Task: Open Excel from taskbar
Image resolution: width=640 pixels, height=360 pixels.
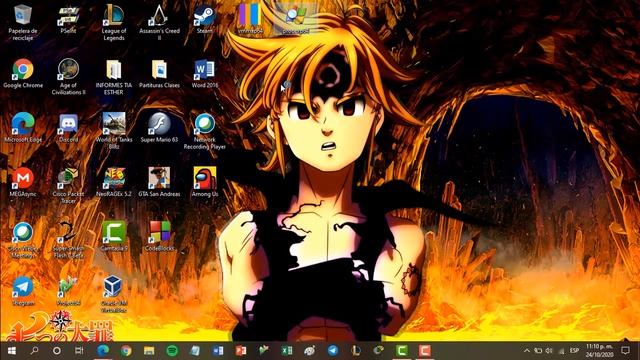Action: (287, 351)
